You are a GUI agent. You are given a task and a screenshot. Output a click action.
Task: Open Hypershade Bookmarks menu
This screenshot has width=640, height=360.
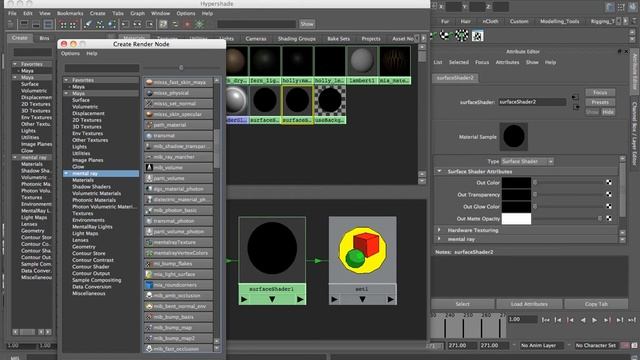pyautogui.click(x=70, y=13)
